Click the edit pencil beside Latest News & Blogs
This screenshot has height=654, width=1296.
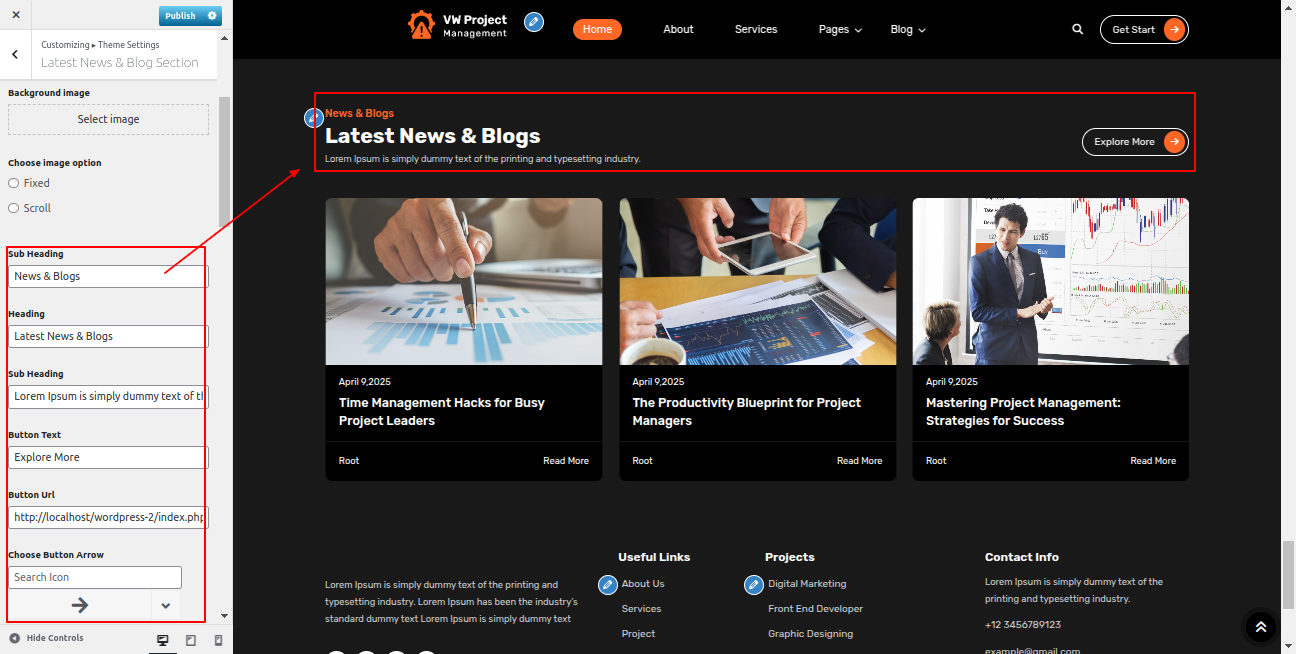(314, 118)
